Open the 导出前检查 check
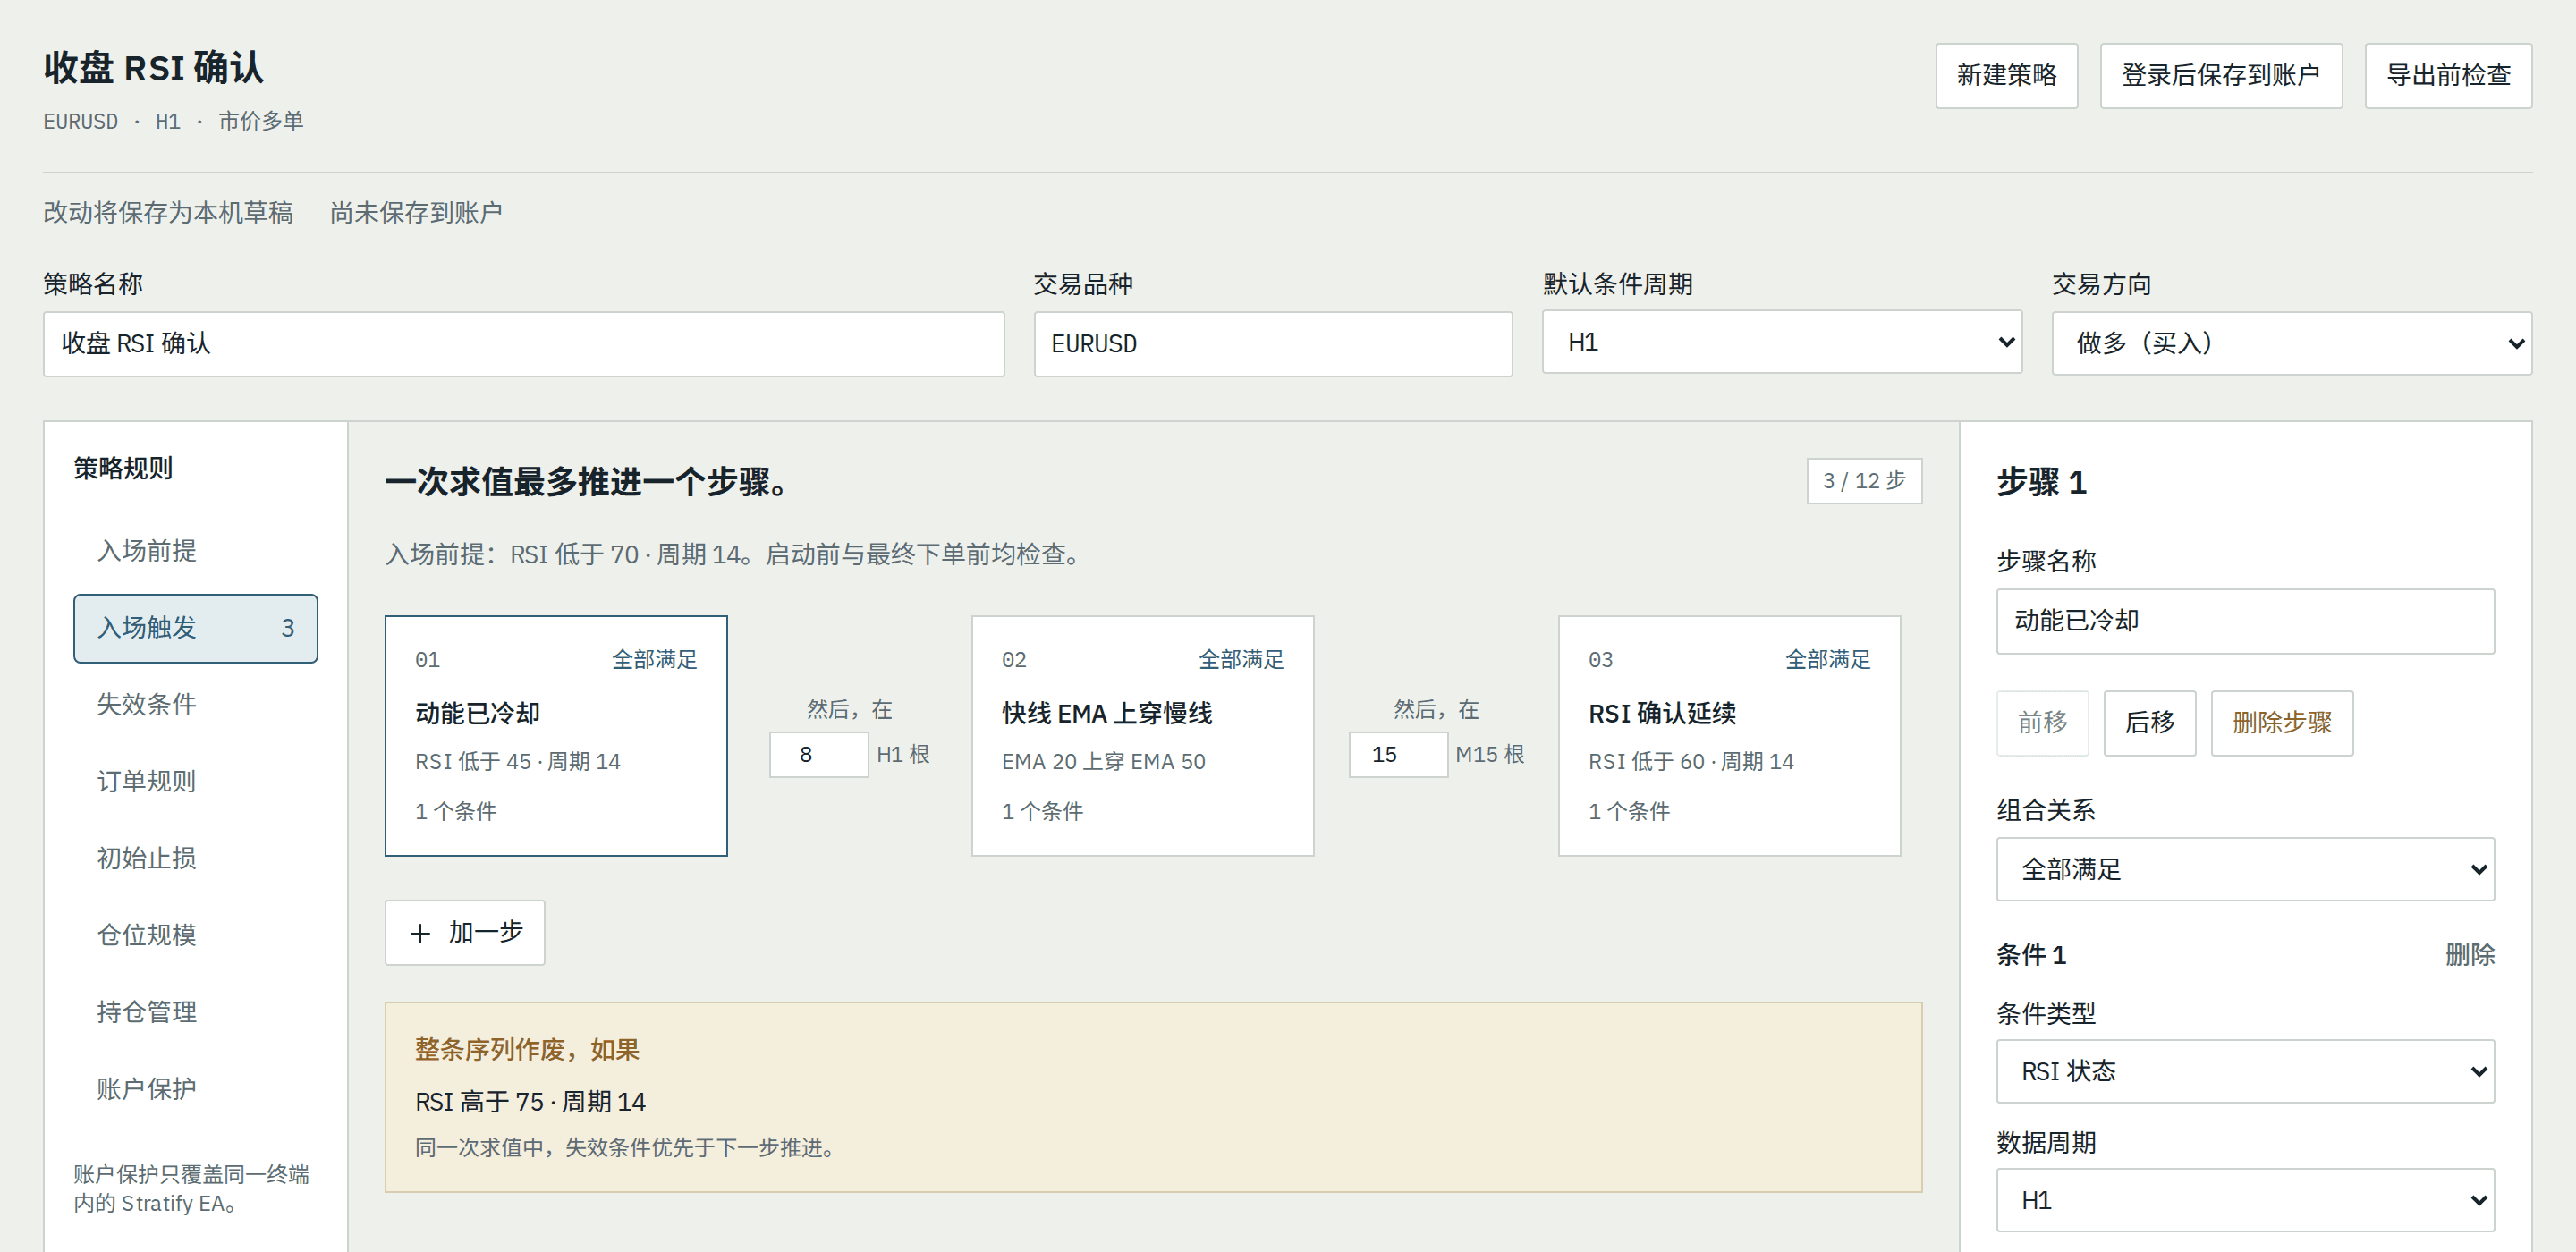 pos(2448,75)
